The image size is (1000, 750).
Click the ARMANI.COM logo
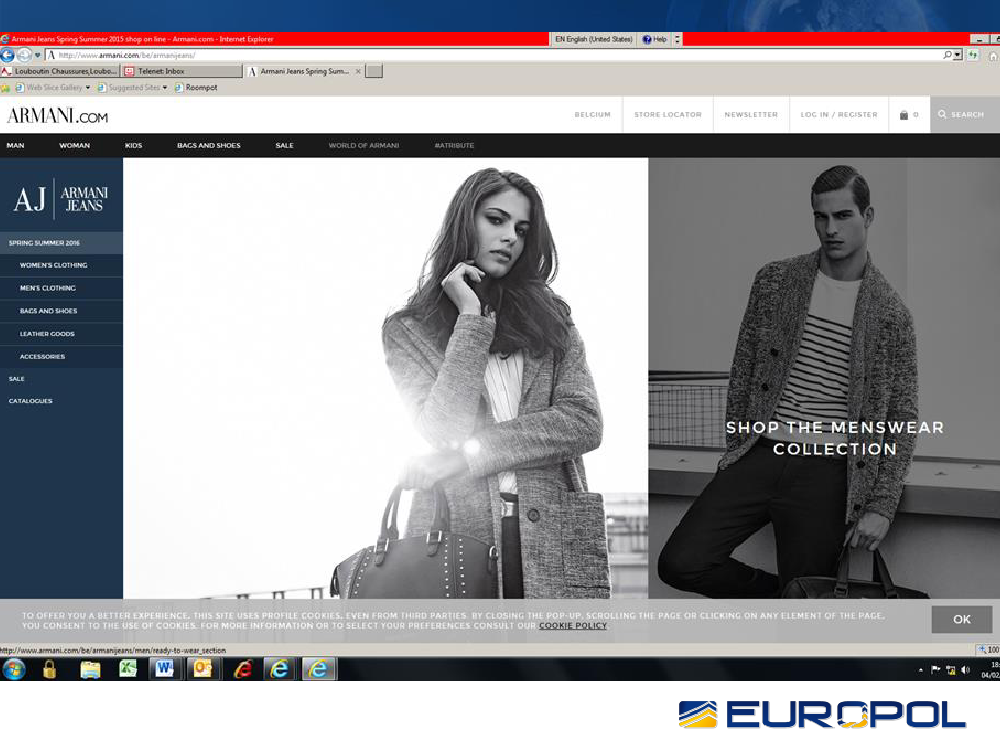57,115
